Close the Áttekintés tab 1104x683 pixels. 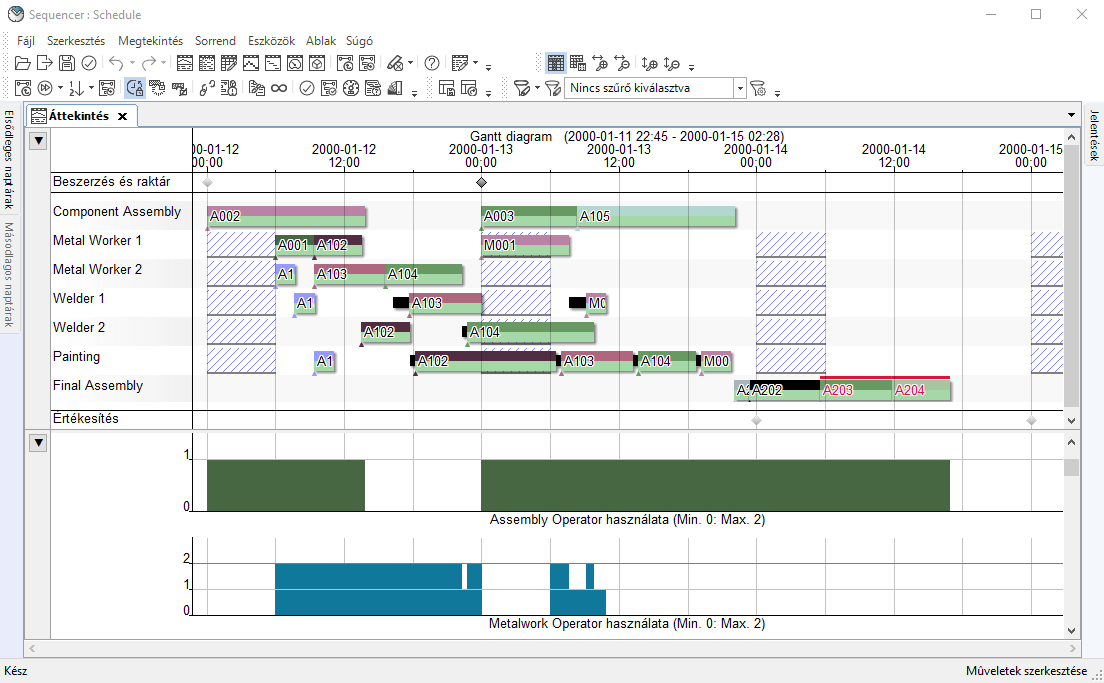click(122, 116)
